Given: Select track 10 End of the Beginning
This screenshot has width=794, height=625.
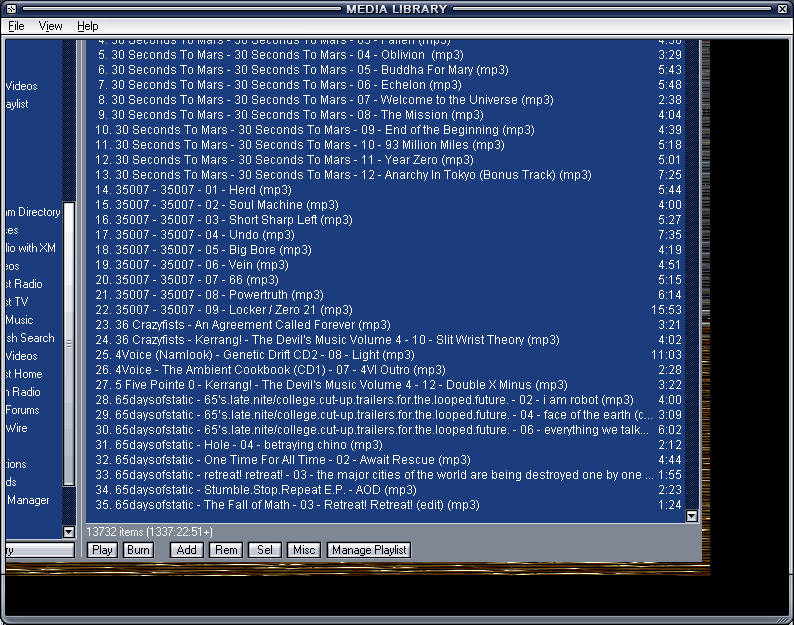Looking at the screenshot, I should [386, 130].
